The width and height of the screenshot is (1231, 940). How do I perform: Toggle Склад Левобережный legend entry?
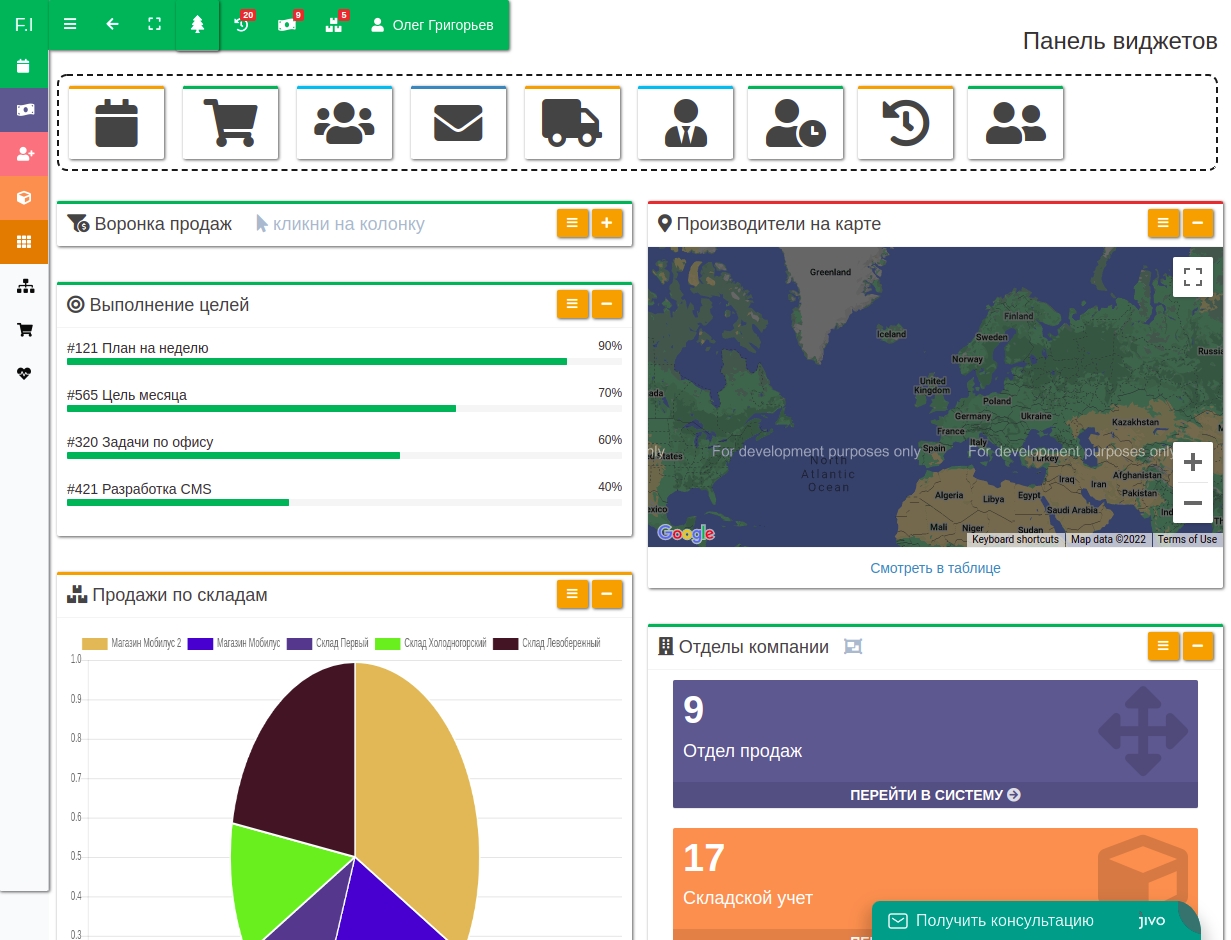click(547, 643)
